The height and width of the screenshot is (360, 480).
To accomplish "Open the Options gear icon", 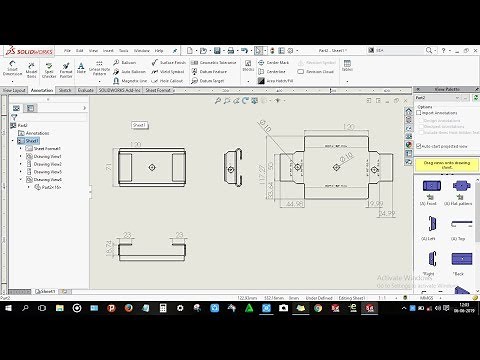I will tap(290, 51).
